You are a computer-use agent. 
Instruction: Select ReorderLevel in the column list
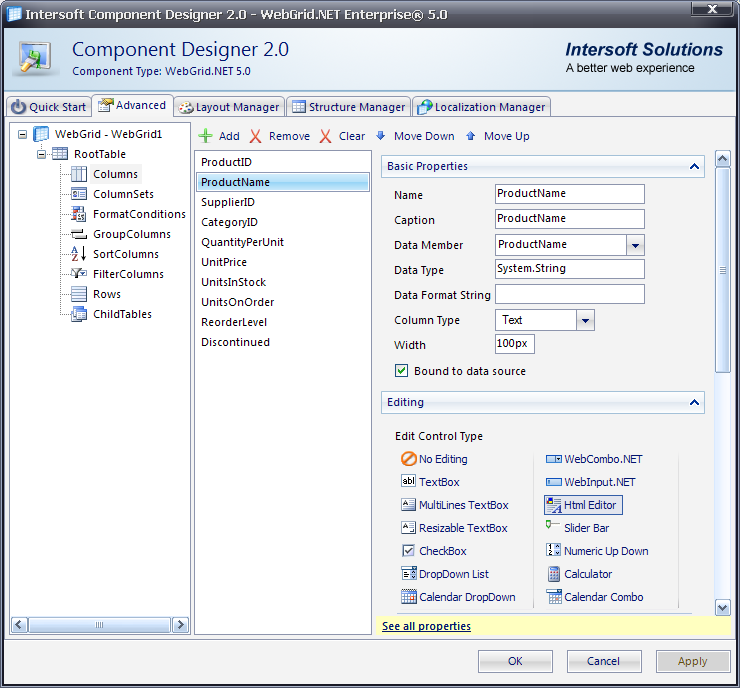click(283, 322)
